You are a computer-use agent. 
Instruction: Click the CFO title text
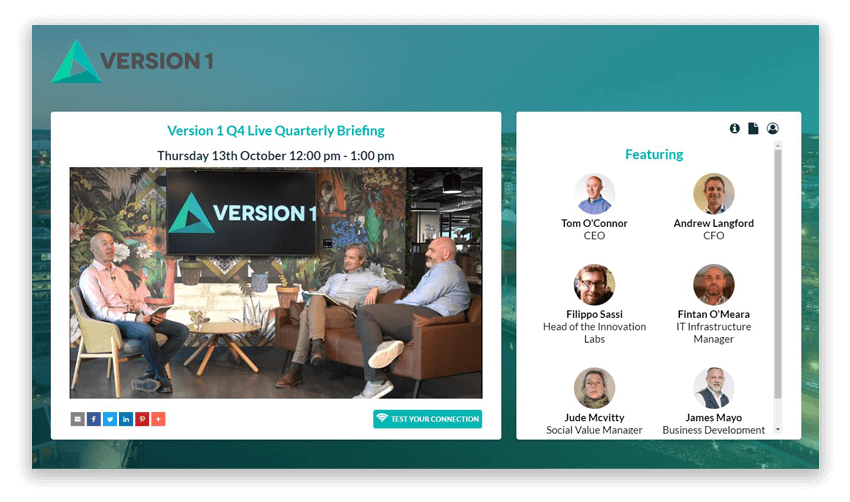[x=713, y=236]
